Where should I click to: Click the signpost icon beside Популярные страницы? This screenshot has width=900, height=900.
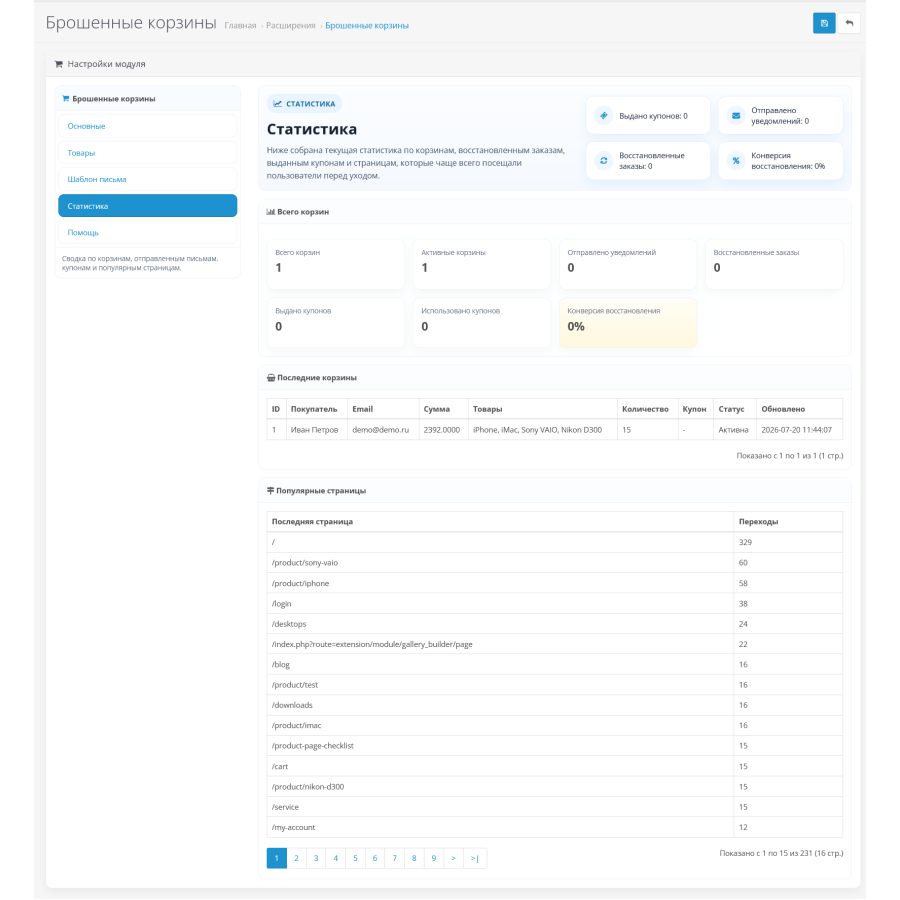(x=270, y=491)
